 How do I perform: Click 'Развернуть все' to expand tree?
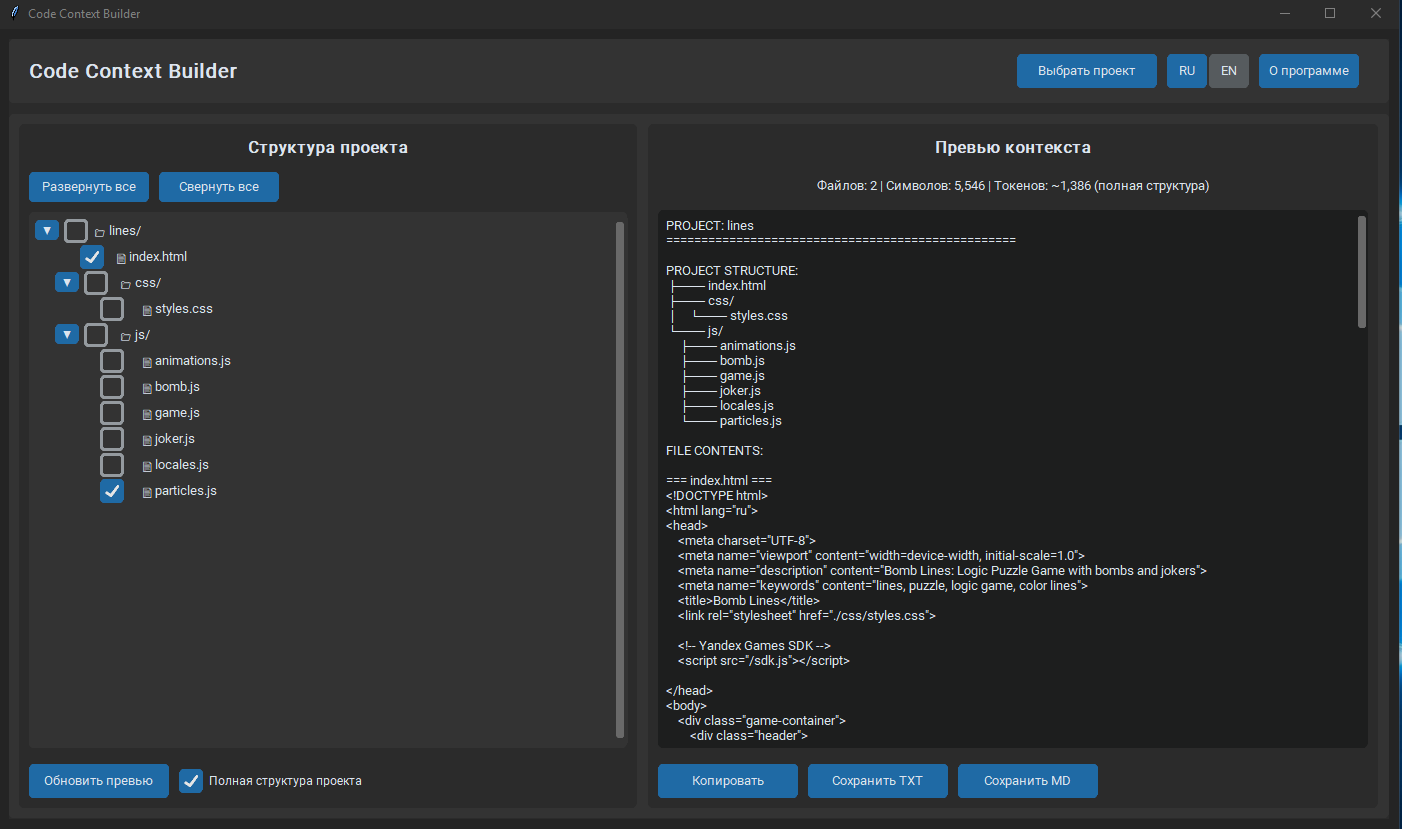tap(89, 187)
